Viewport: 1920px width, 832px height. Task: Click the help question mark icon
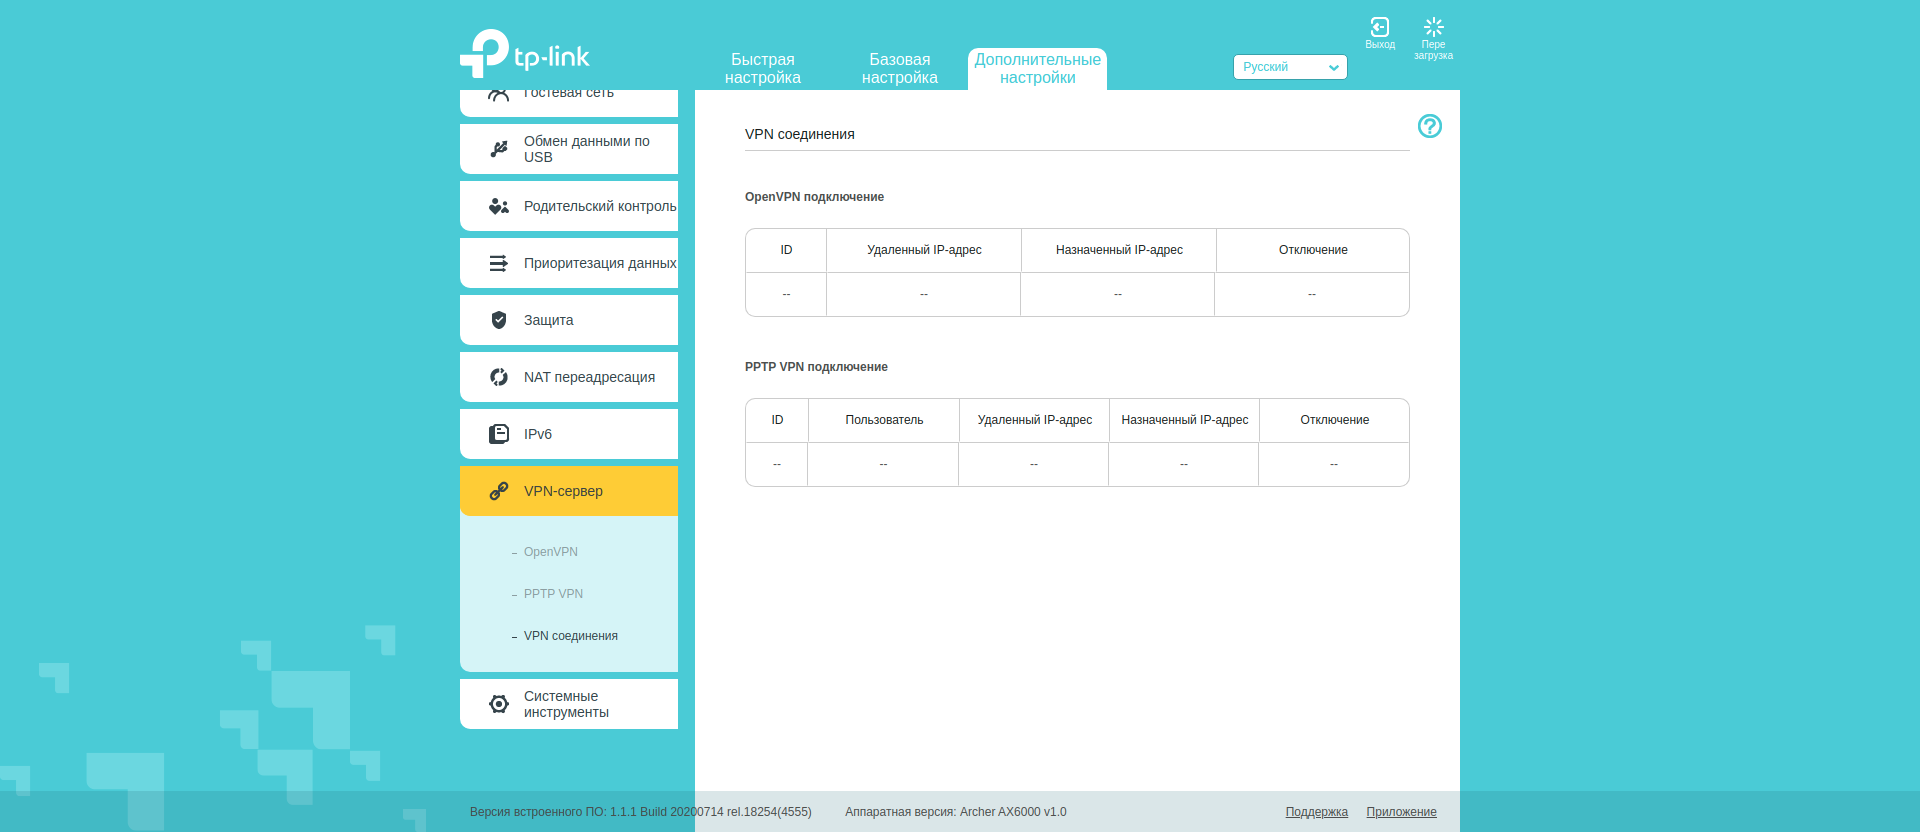pyautogui.click(x=1429, y=126)
